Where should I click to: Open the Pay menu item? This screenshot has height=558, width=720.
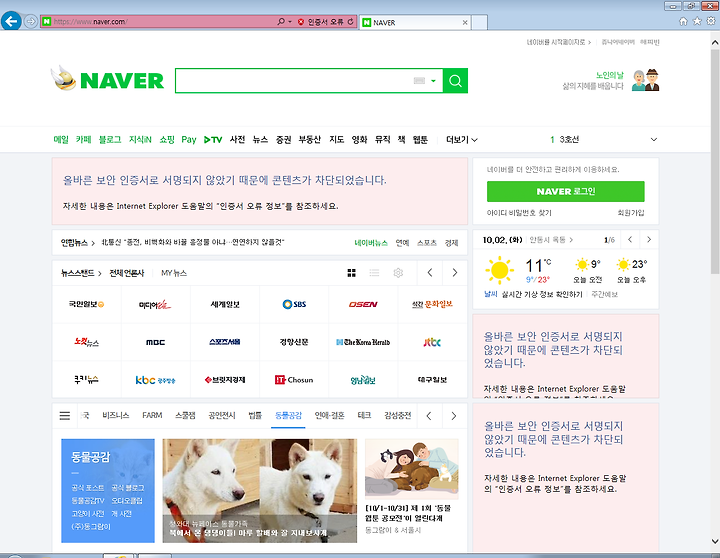coord(189,139)
